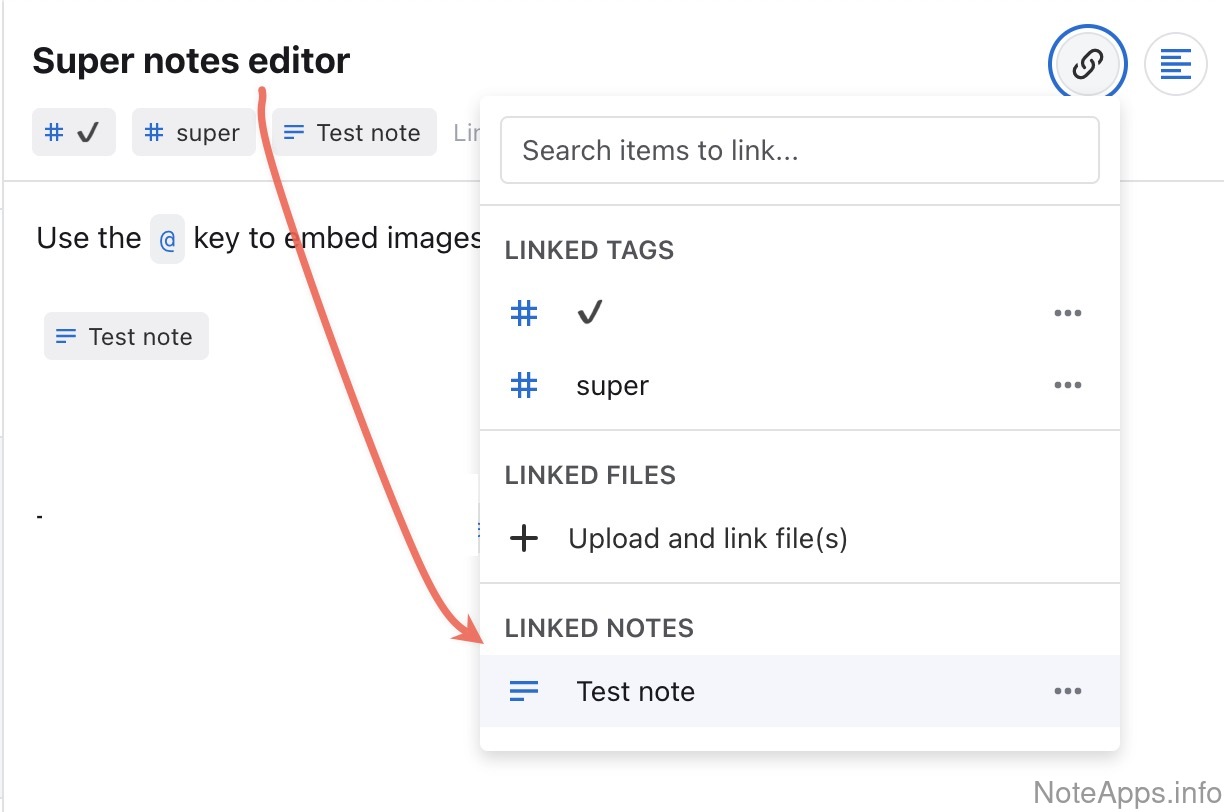Click the note lines icon in Linked Notes

[524, 691]
